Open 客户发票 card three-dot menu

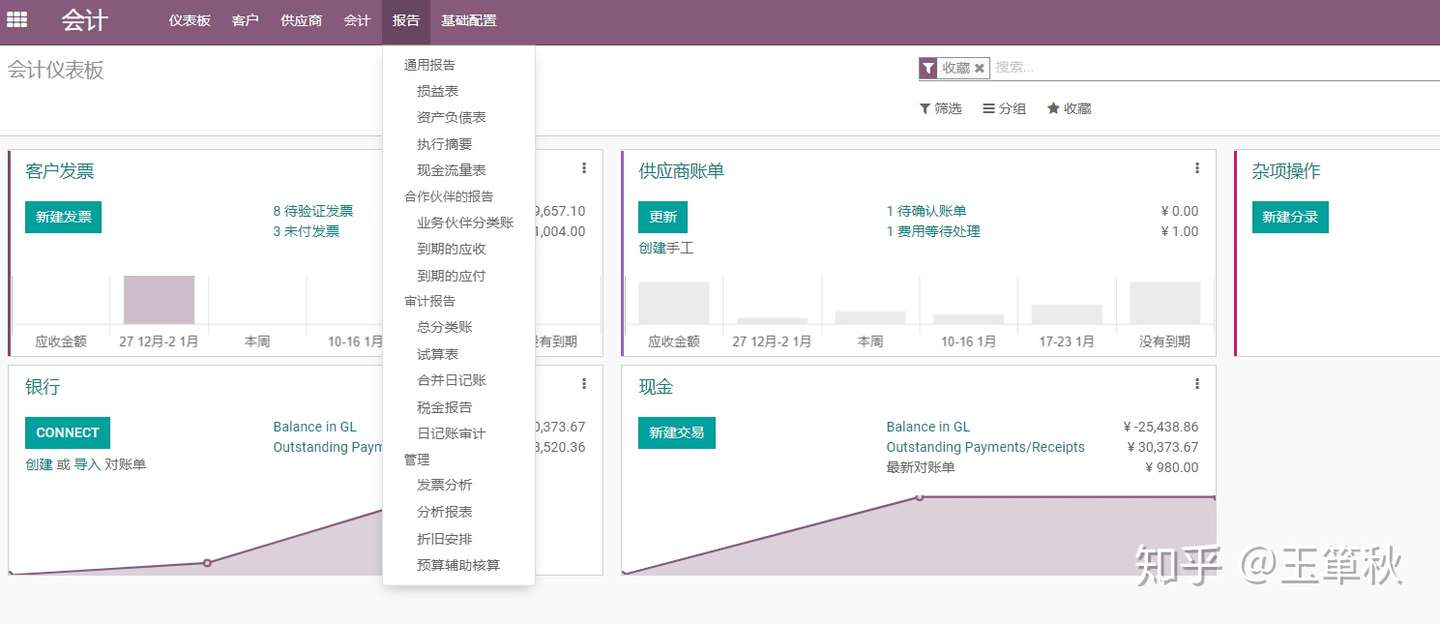coord(584,168)
